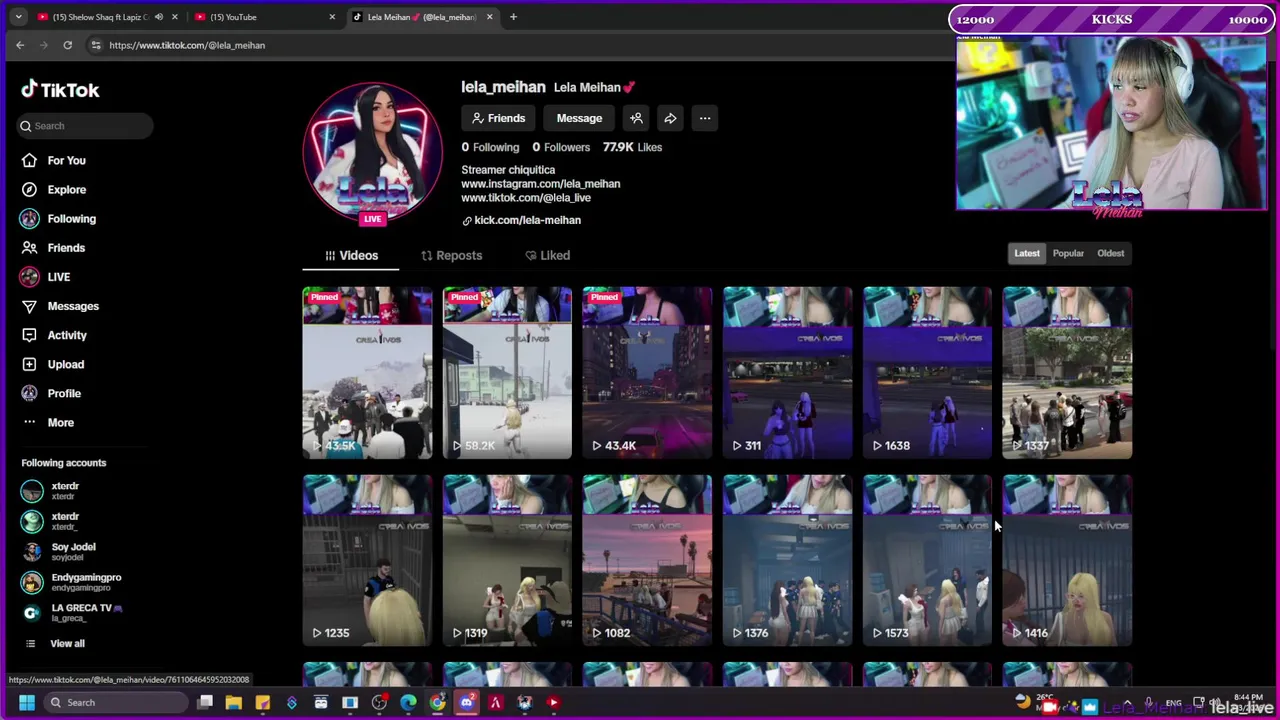Open the video with 311 views
Viewport: 1280px width, 720px height.
click(x=788, y=373)
